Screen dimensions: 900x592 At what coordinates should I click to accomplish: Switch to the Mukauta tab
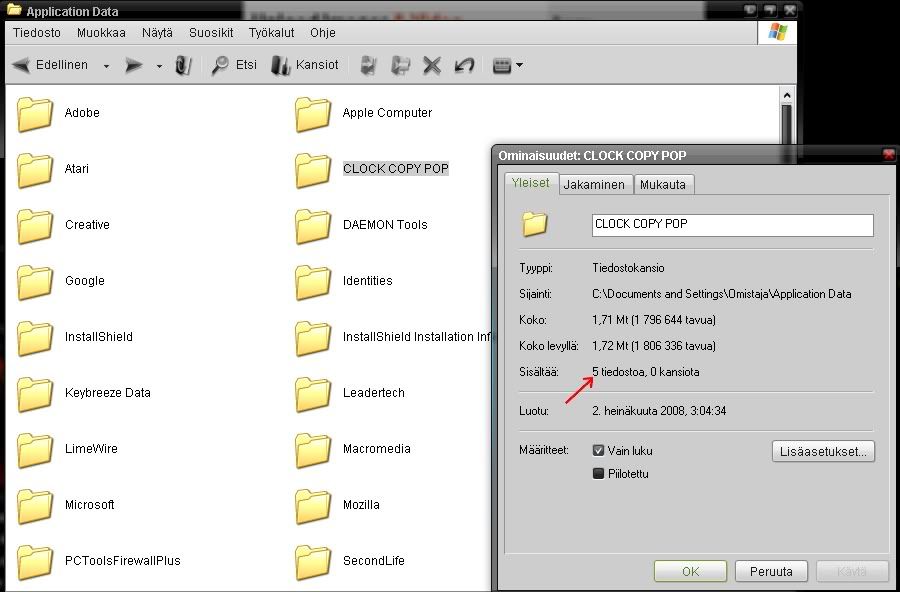663,184
